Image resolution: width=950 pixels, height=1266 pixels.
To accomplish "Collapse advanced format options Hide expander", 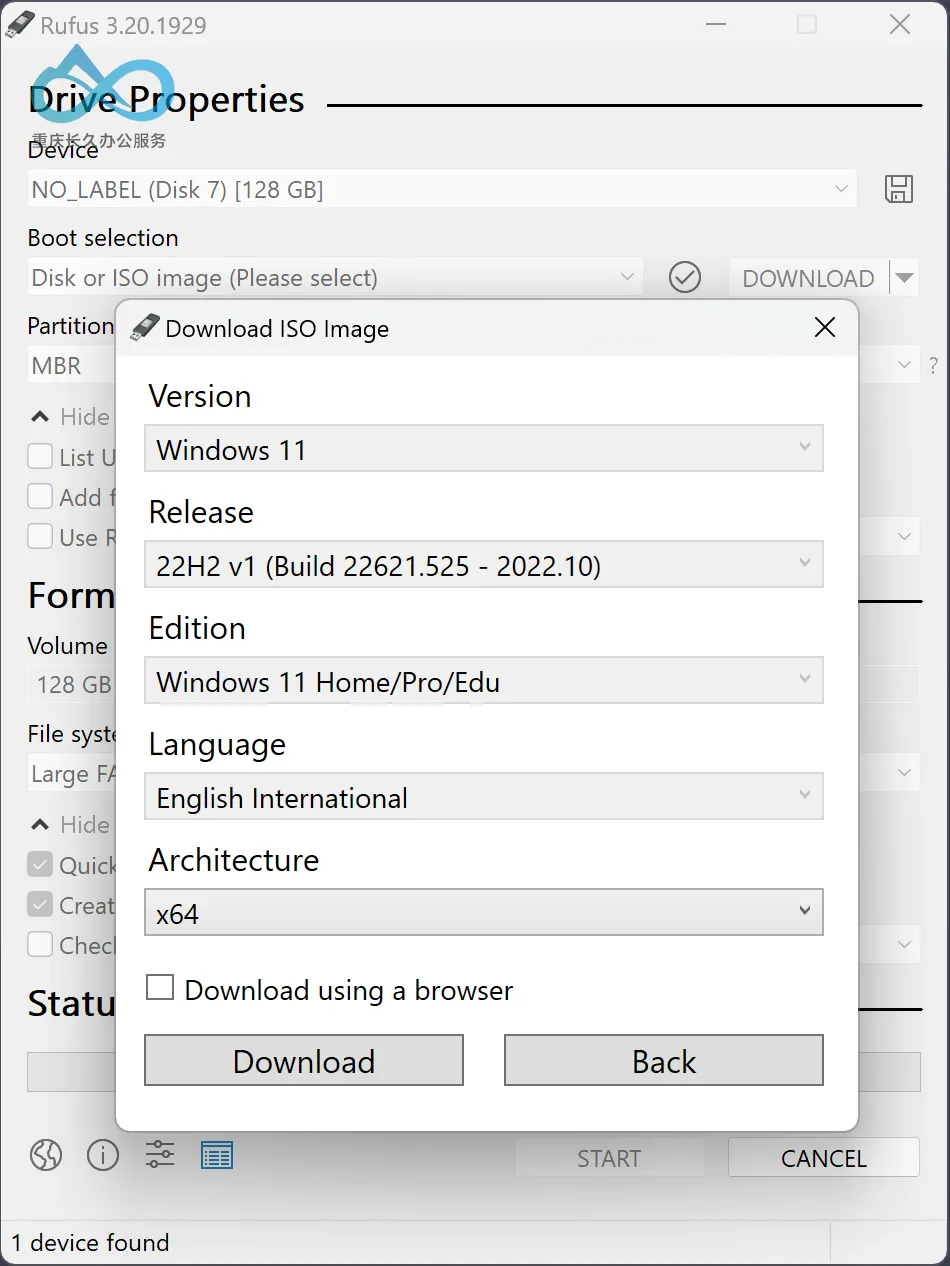I will coord(72,825).
